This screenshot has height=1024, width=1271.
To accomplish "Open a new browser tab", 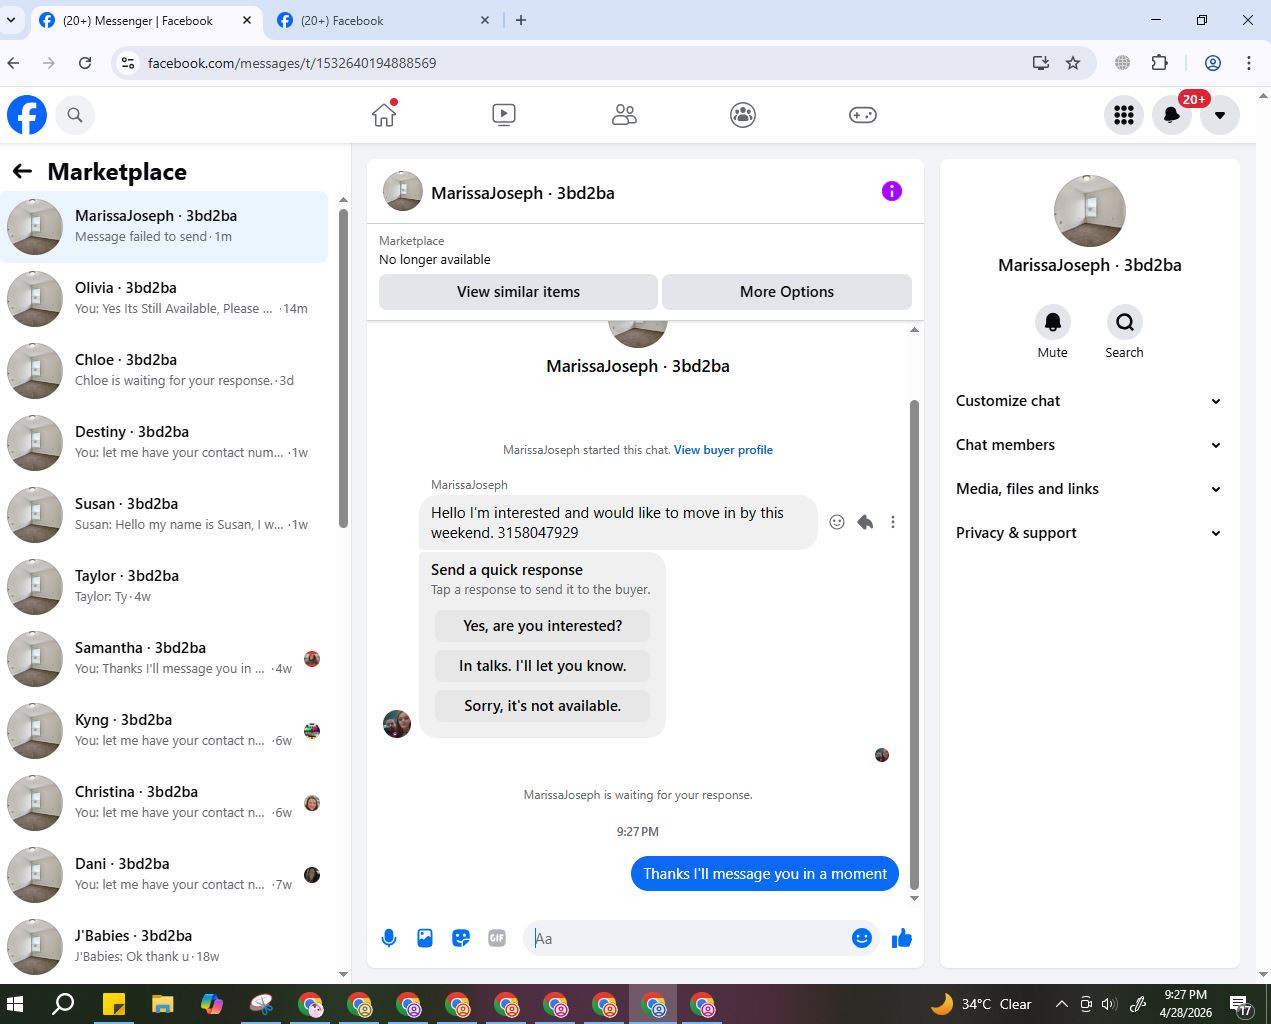I will tap(521, 20).
